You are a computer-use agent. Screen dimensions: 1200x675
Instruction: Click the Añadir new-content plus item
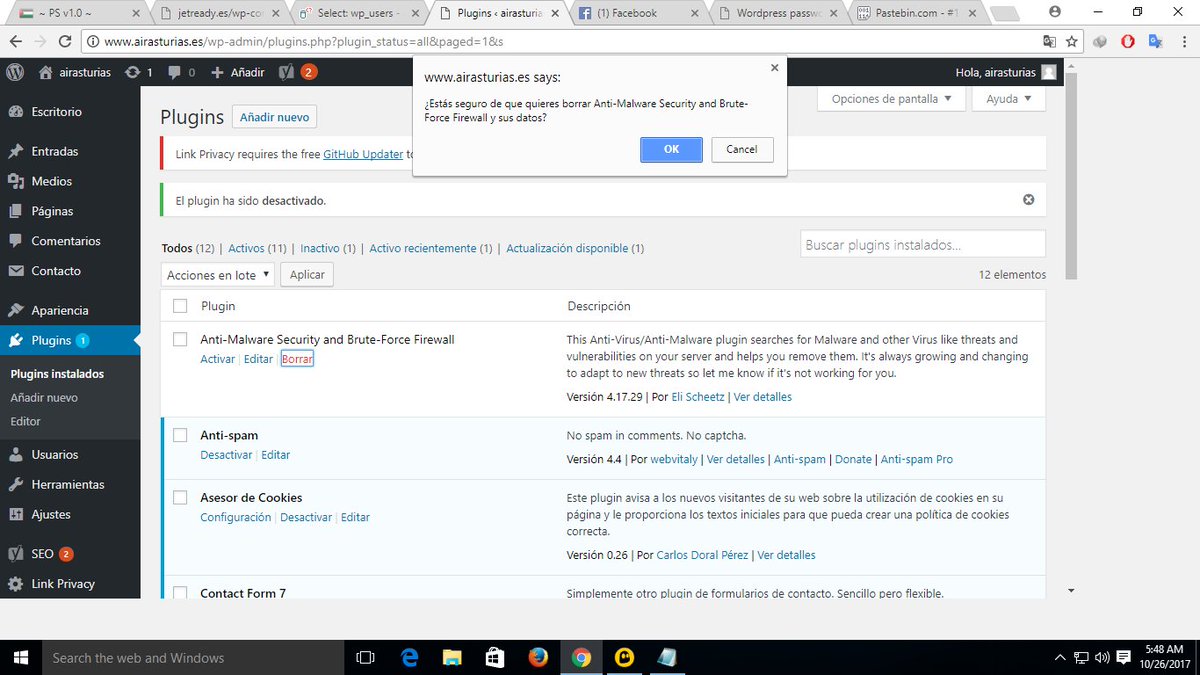[237, 72]
